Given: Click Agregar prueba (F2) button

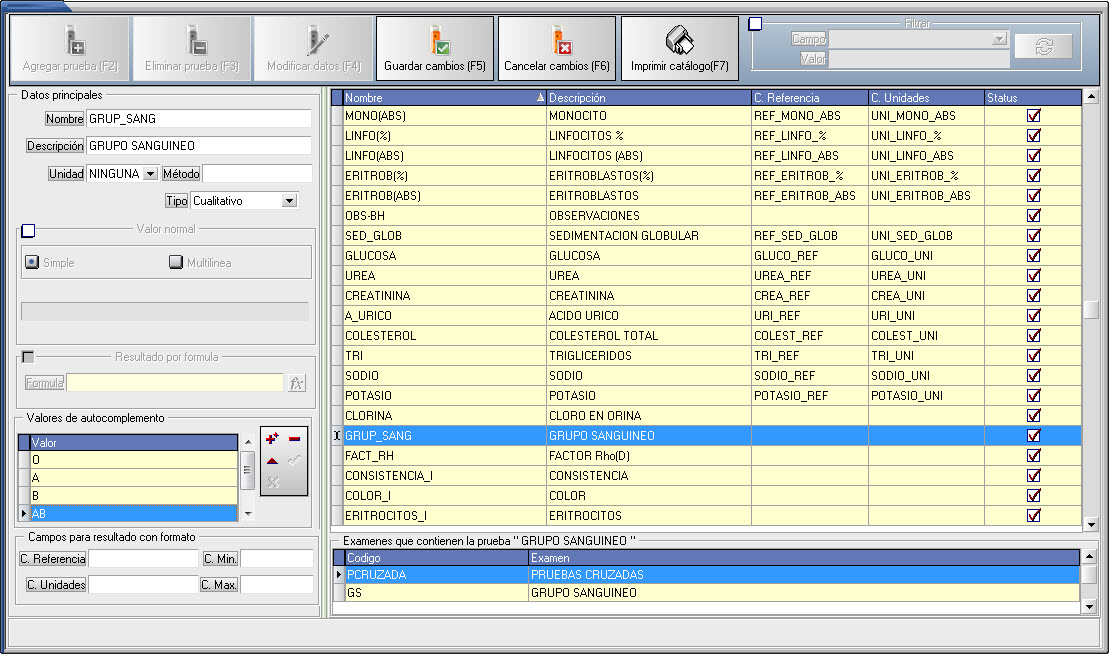Looking at the screenshot, I should [70, 48].
